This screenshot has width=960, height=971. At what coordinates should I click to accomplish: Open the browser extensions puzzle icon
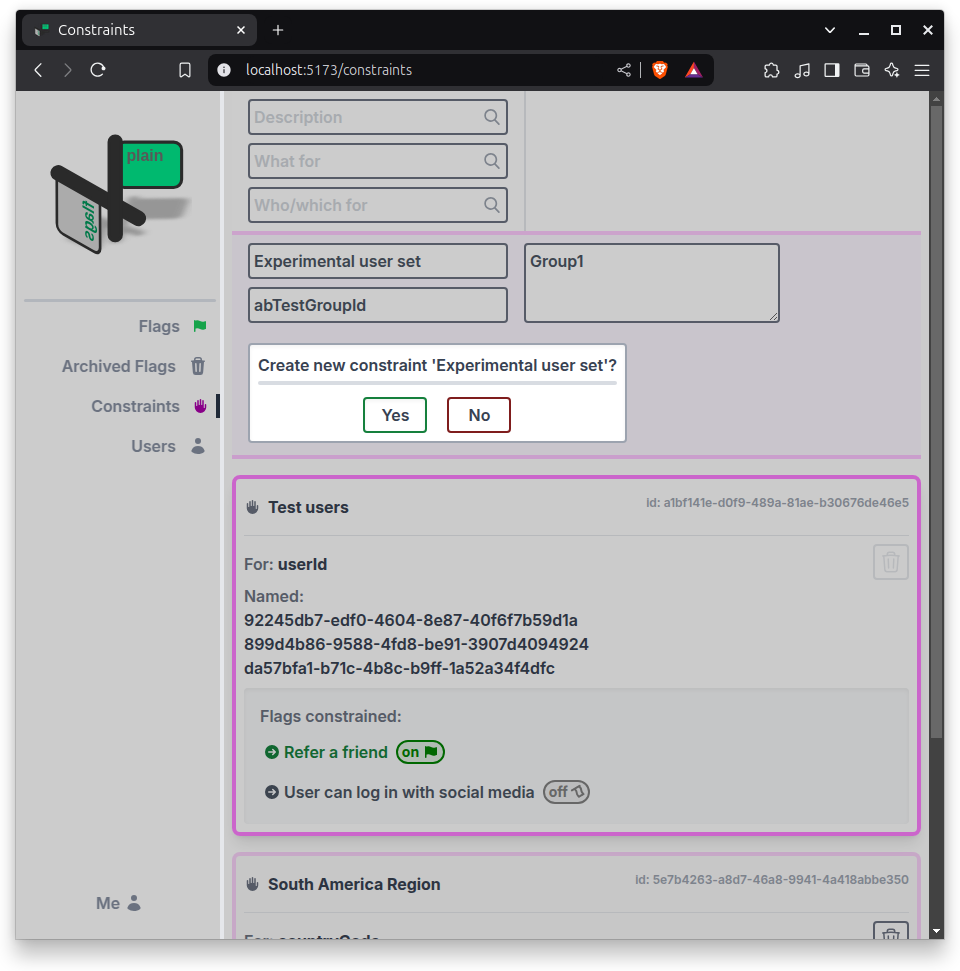(771, 70)
